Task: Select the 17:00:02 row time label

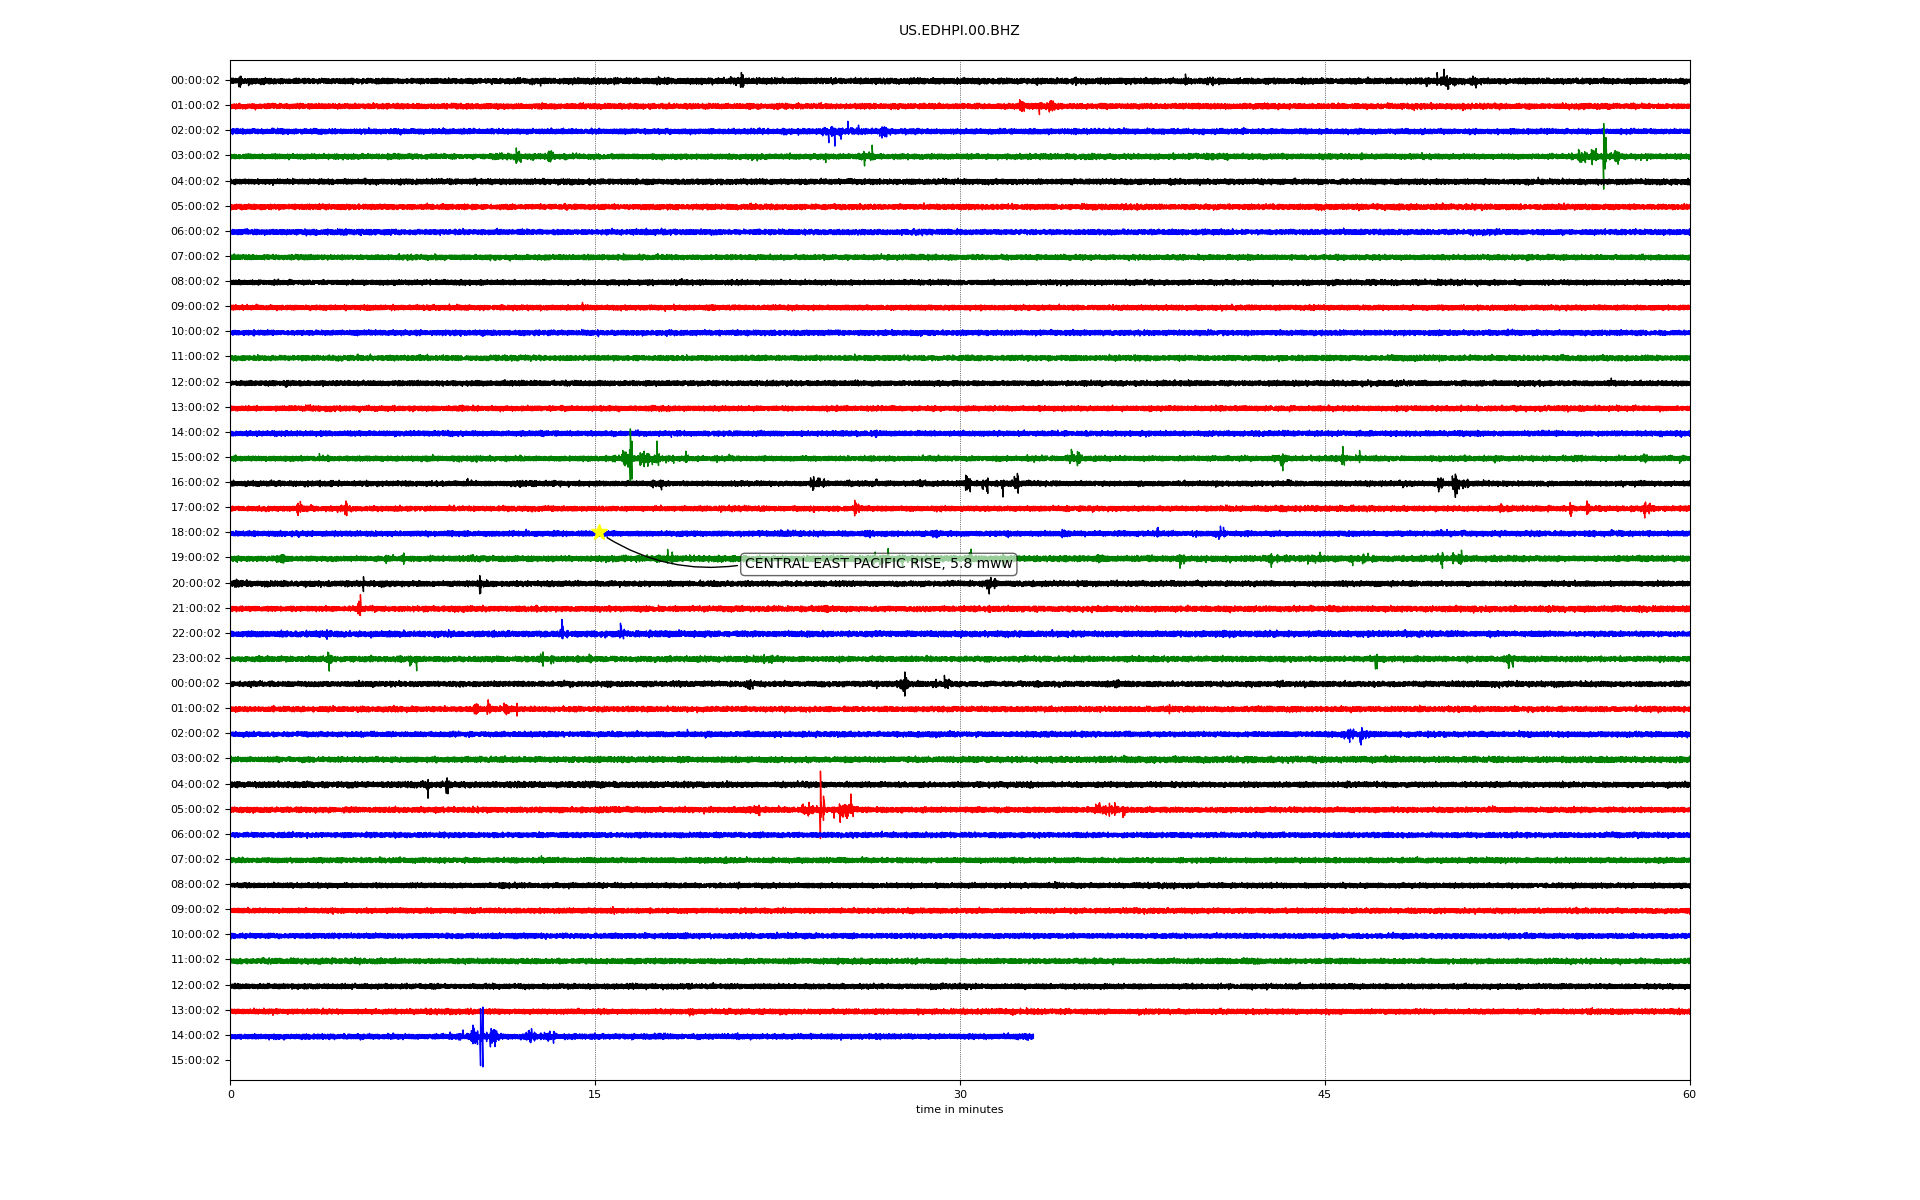Action: (x=195, y=508)
